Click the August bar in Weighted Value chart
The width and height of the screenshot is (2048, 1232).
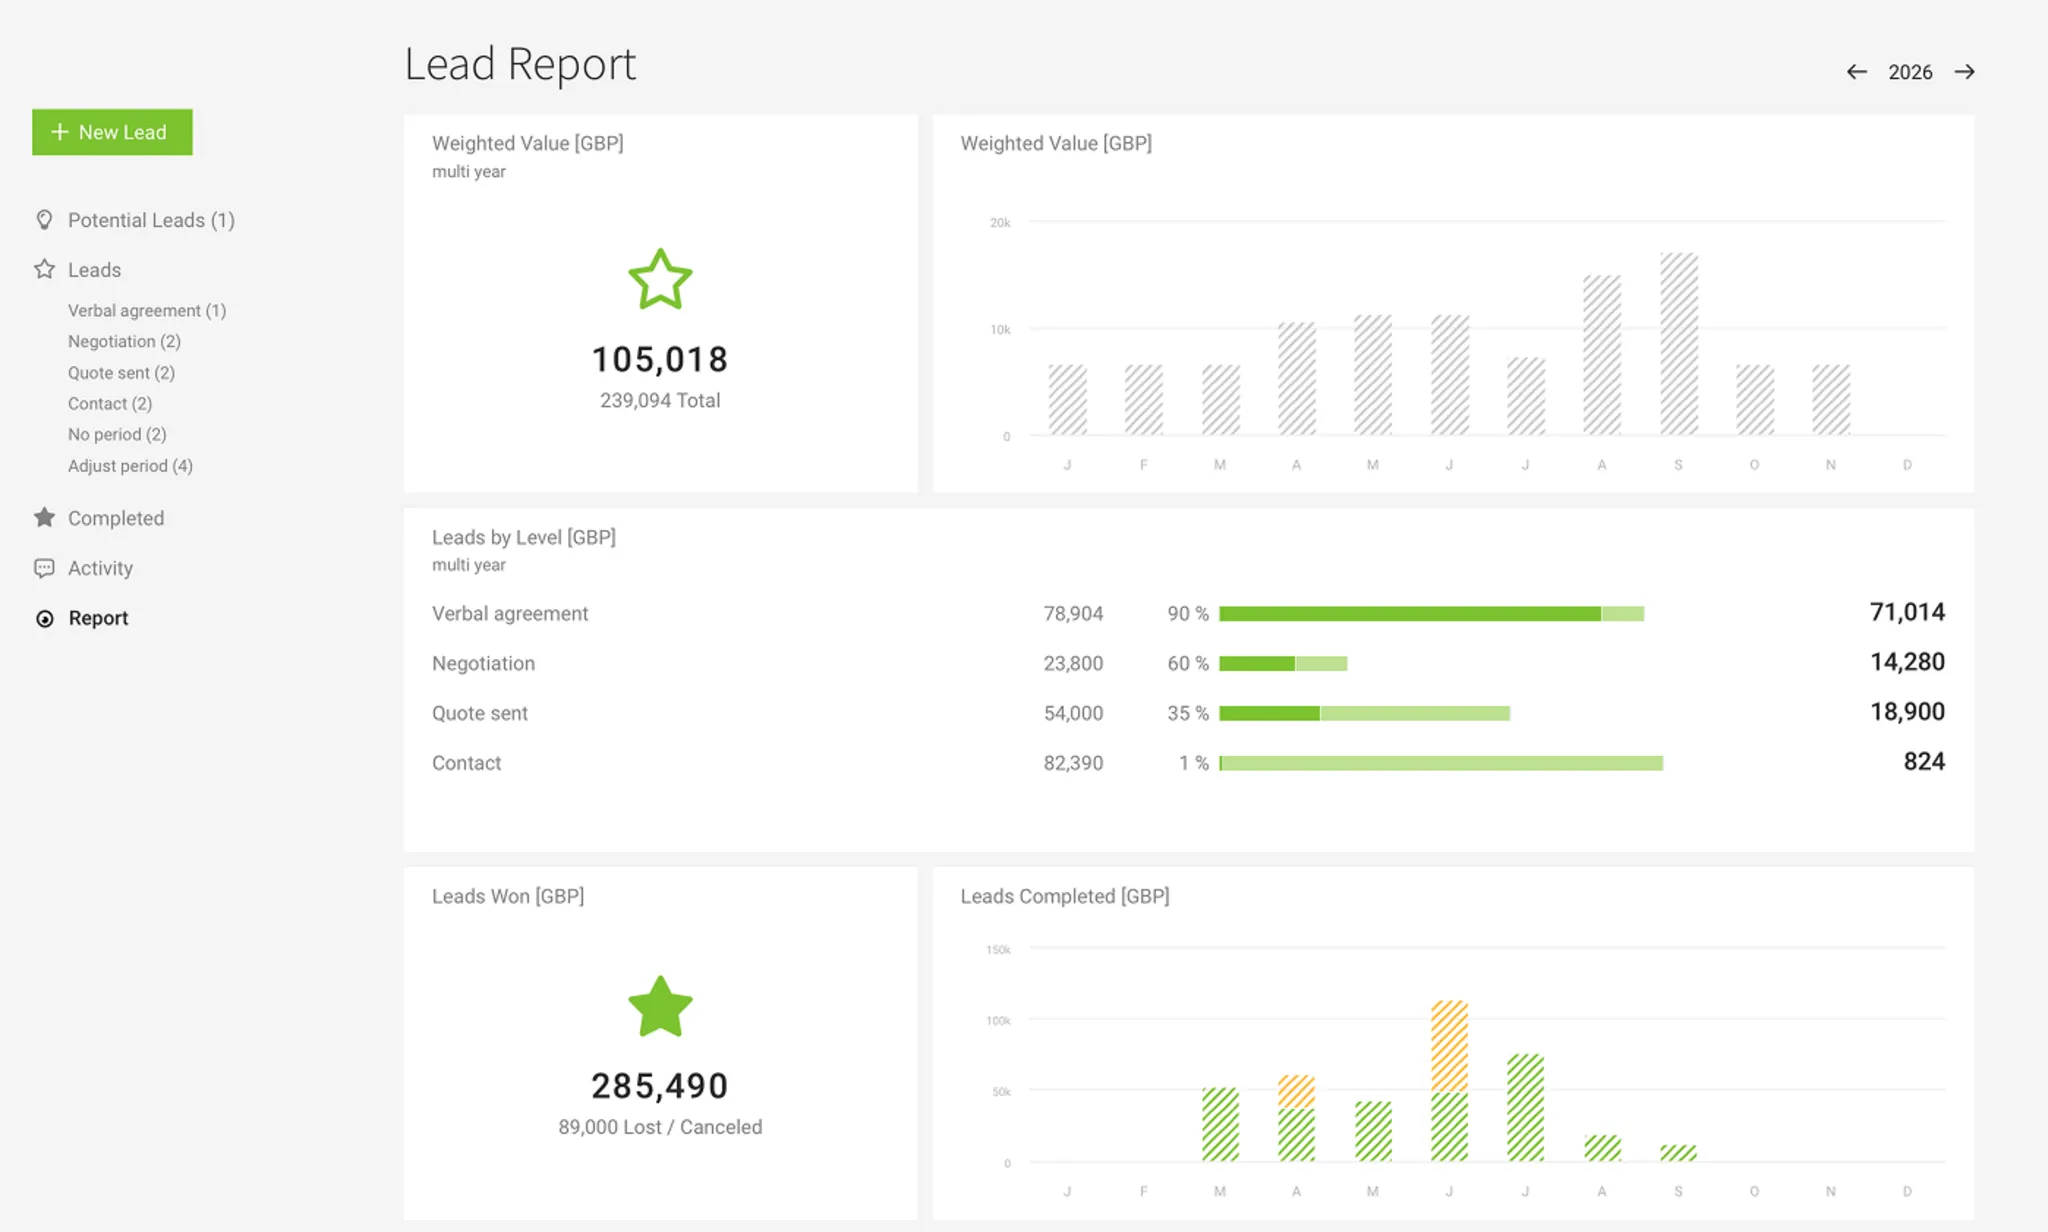tap(1602, 355)
